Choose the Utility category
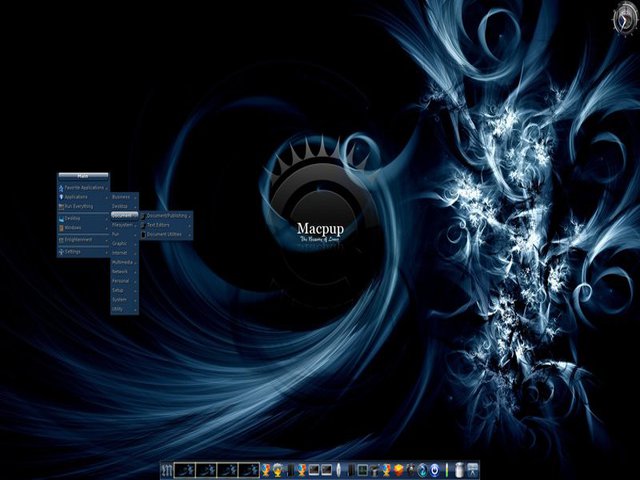Viewport: 640px width, 480px height. pos(124,309)
